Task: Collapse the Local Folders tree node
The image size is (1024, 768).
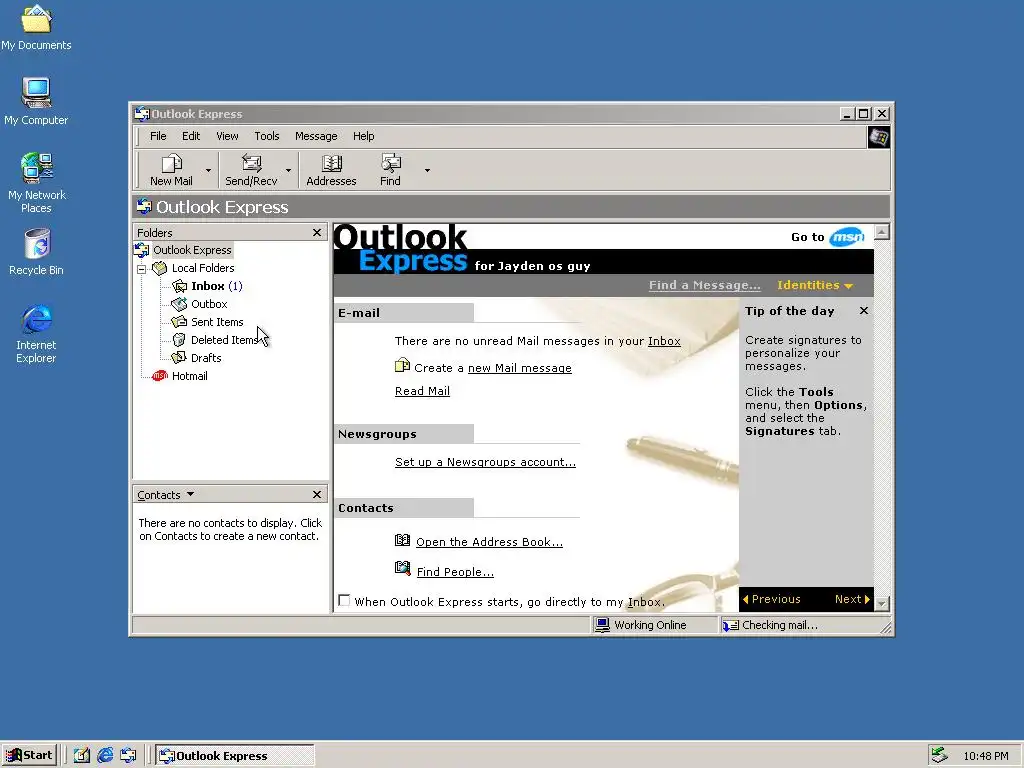Action: 141,268
